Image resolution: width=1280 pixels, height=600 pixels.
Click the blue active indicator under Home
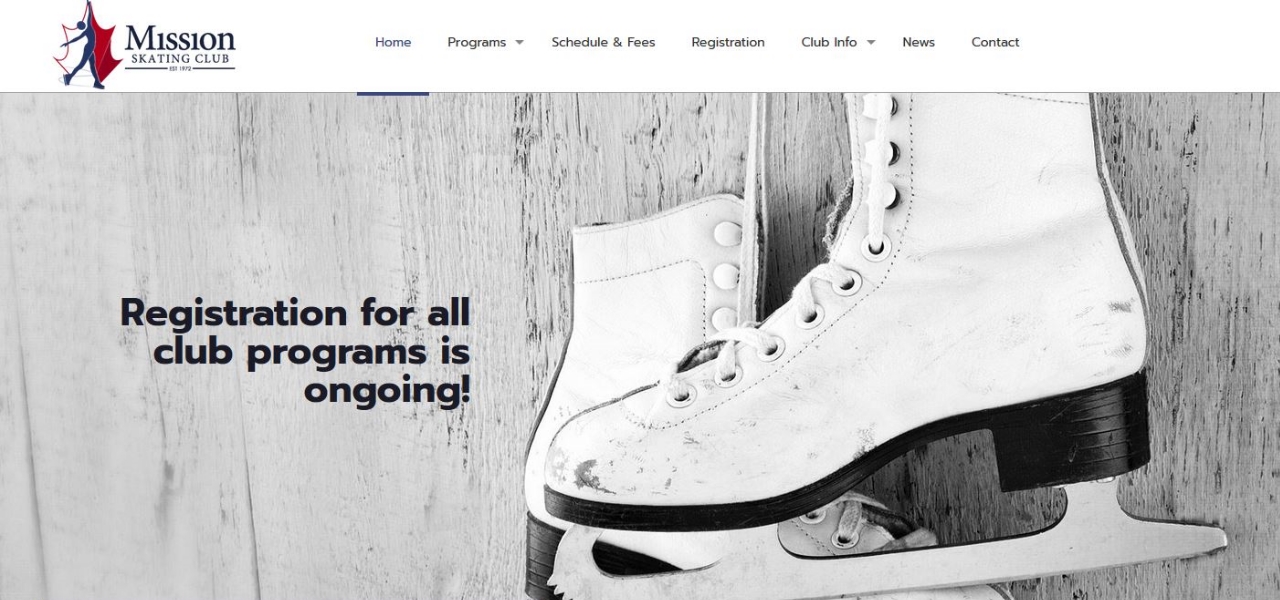pyautogui.click(x=393, y=93)
